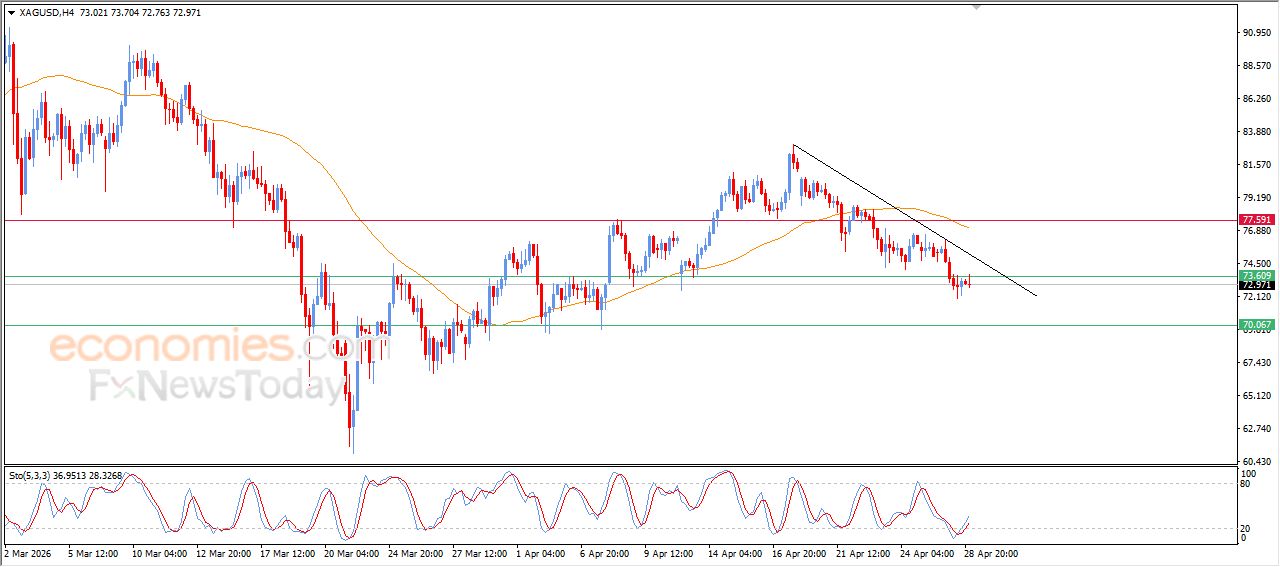This screenshot has height=567, width=1280.
Task: Click the Sto(5,3,3) indicator label
Action: [x=33, y=475]
